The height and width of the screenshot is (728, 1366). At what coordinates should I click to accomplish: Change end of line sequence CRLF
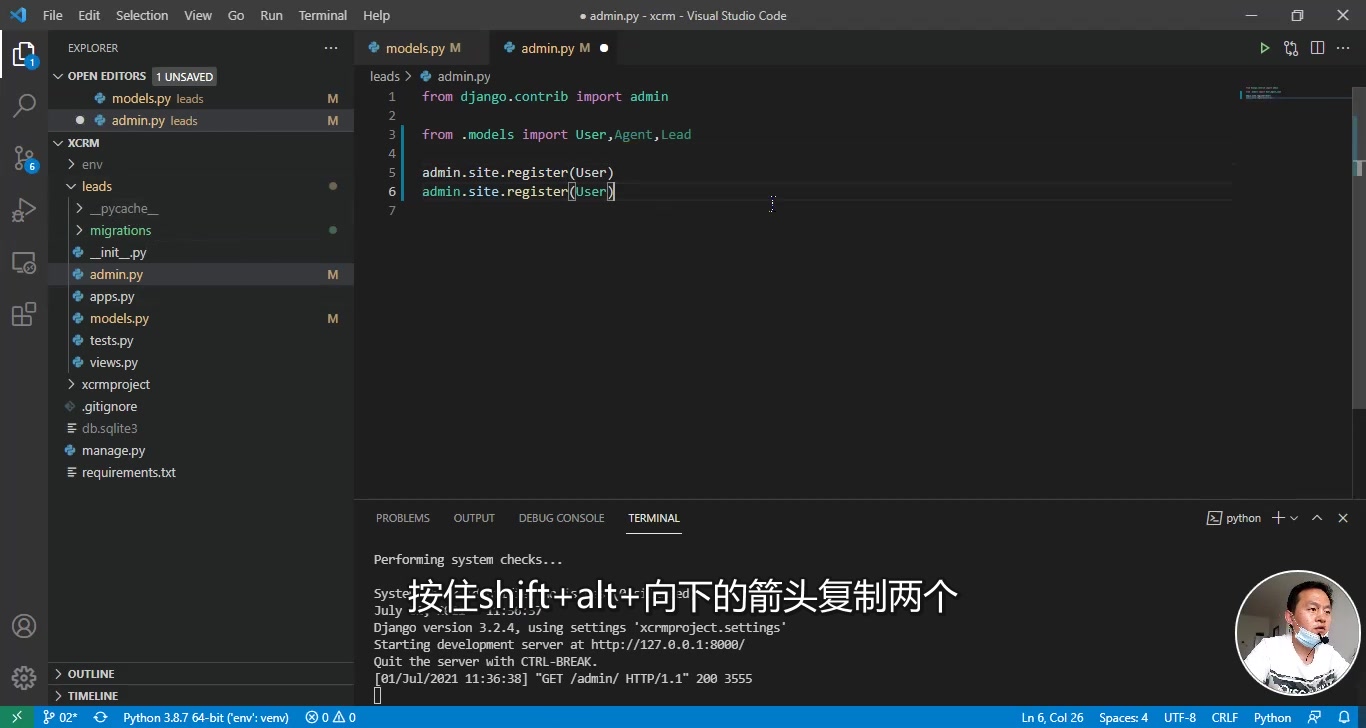point(1225,717)
